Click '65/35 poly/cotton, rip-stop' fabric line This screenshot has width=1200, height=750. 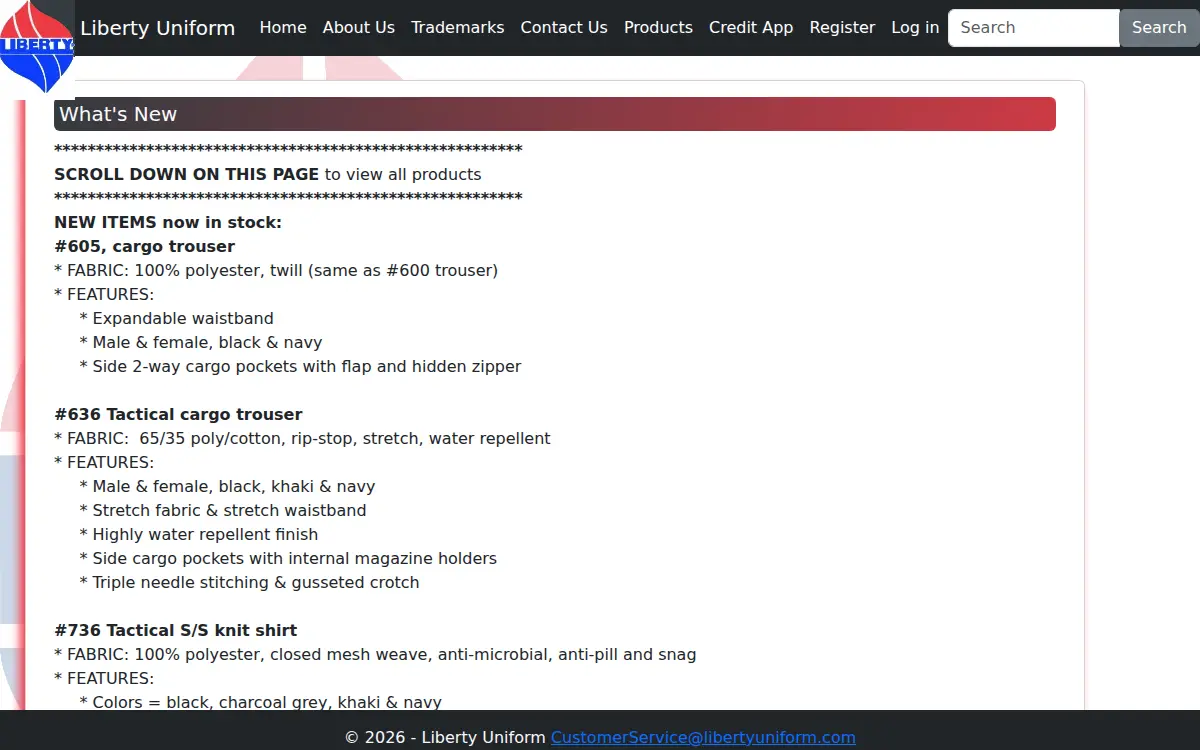tap(302, 438)
